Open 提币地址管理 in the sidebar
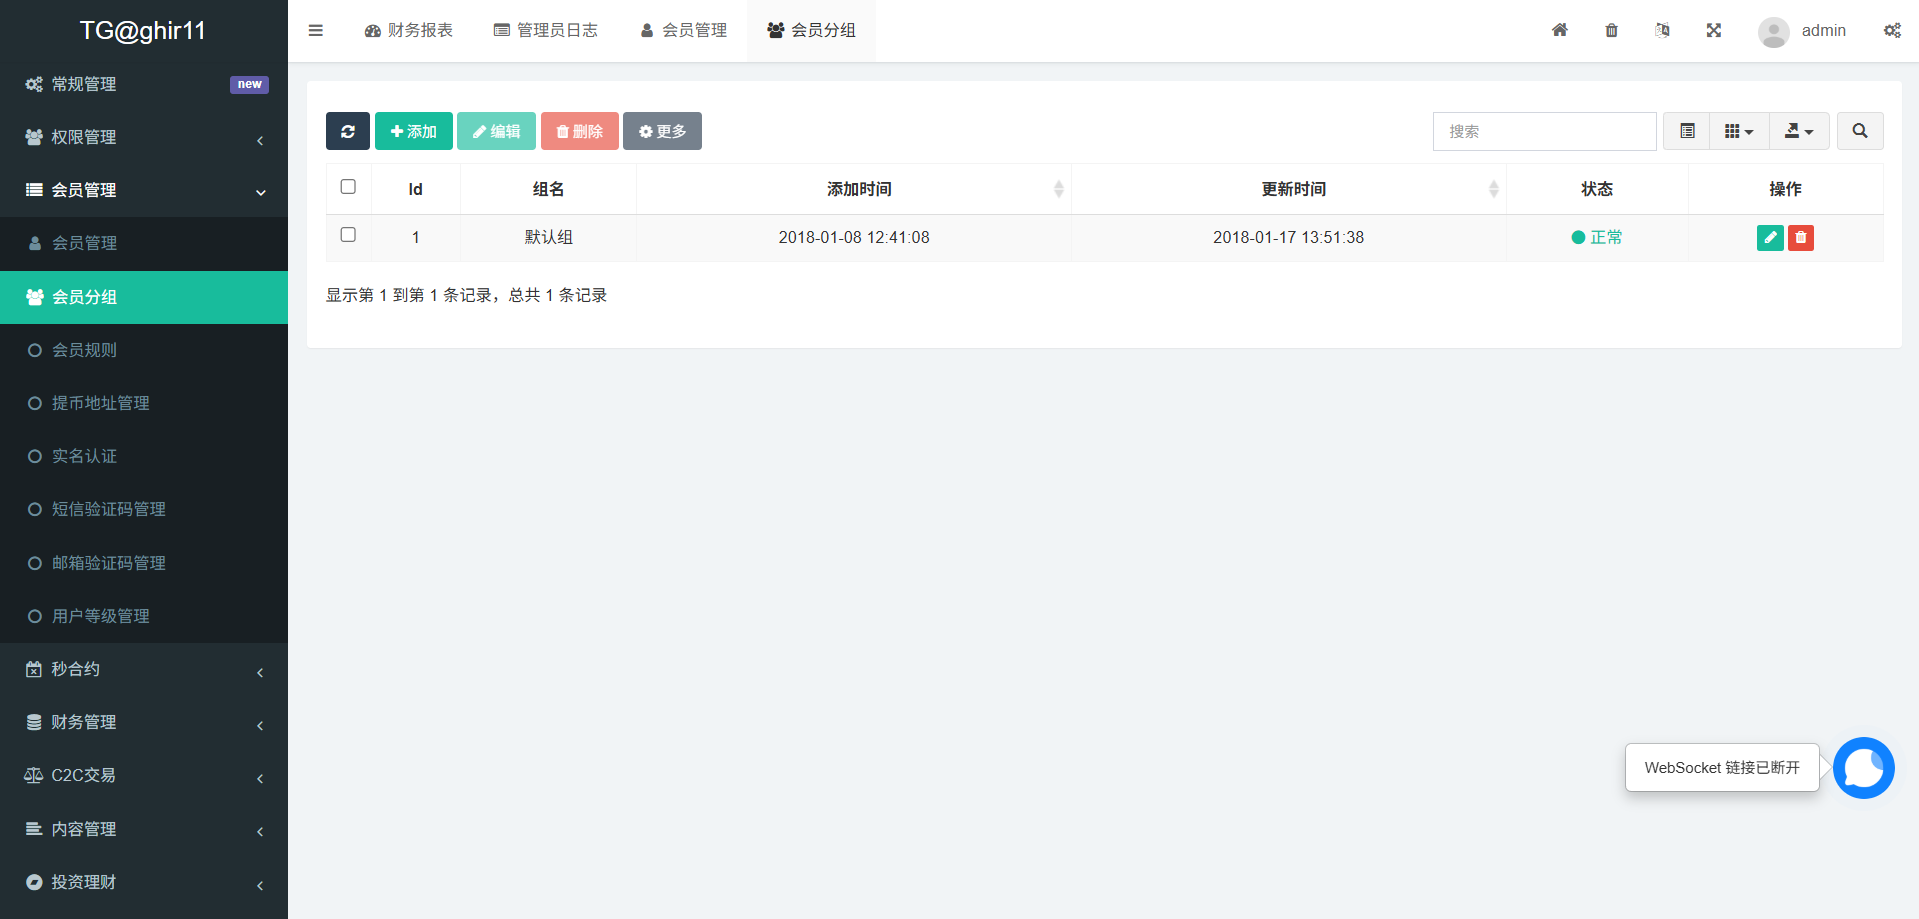 point(144,403)
